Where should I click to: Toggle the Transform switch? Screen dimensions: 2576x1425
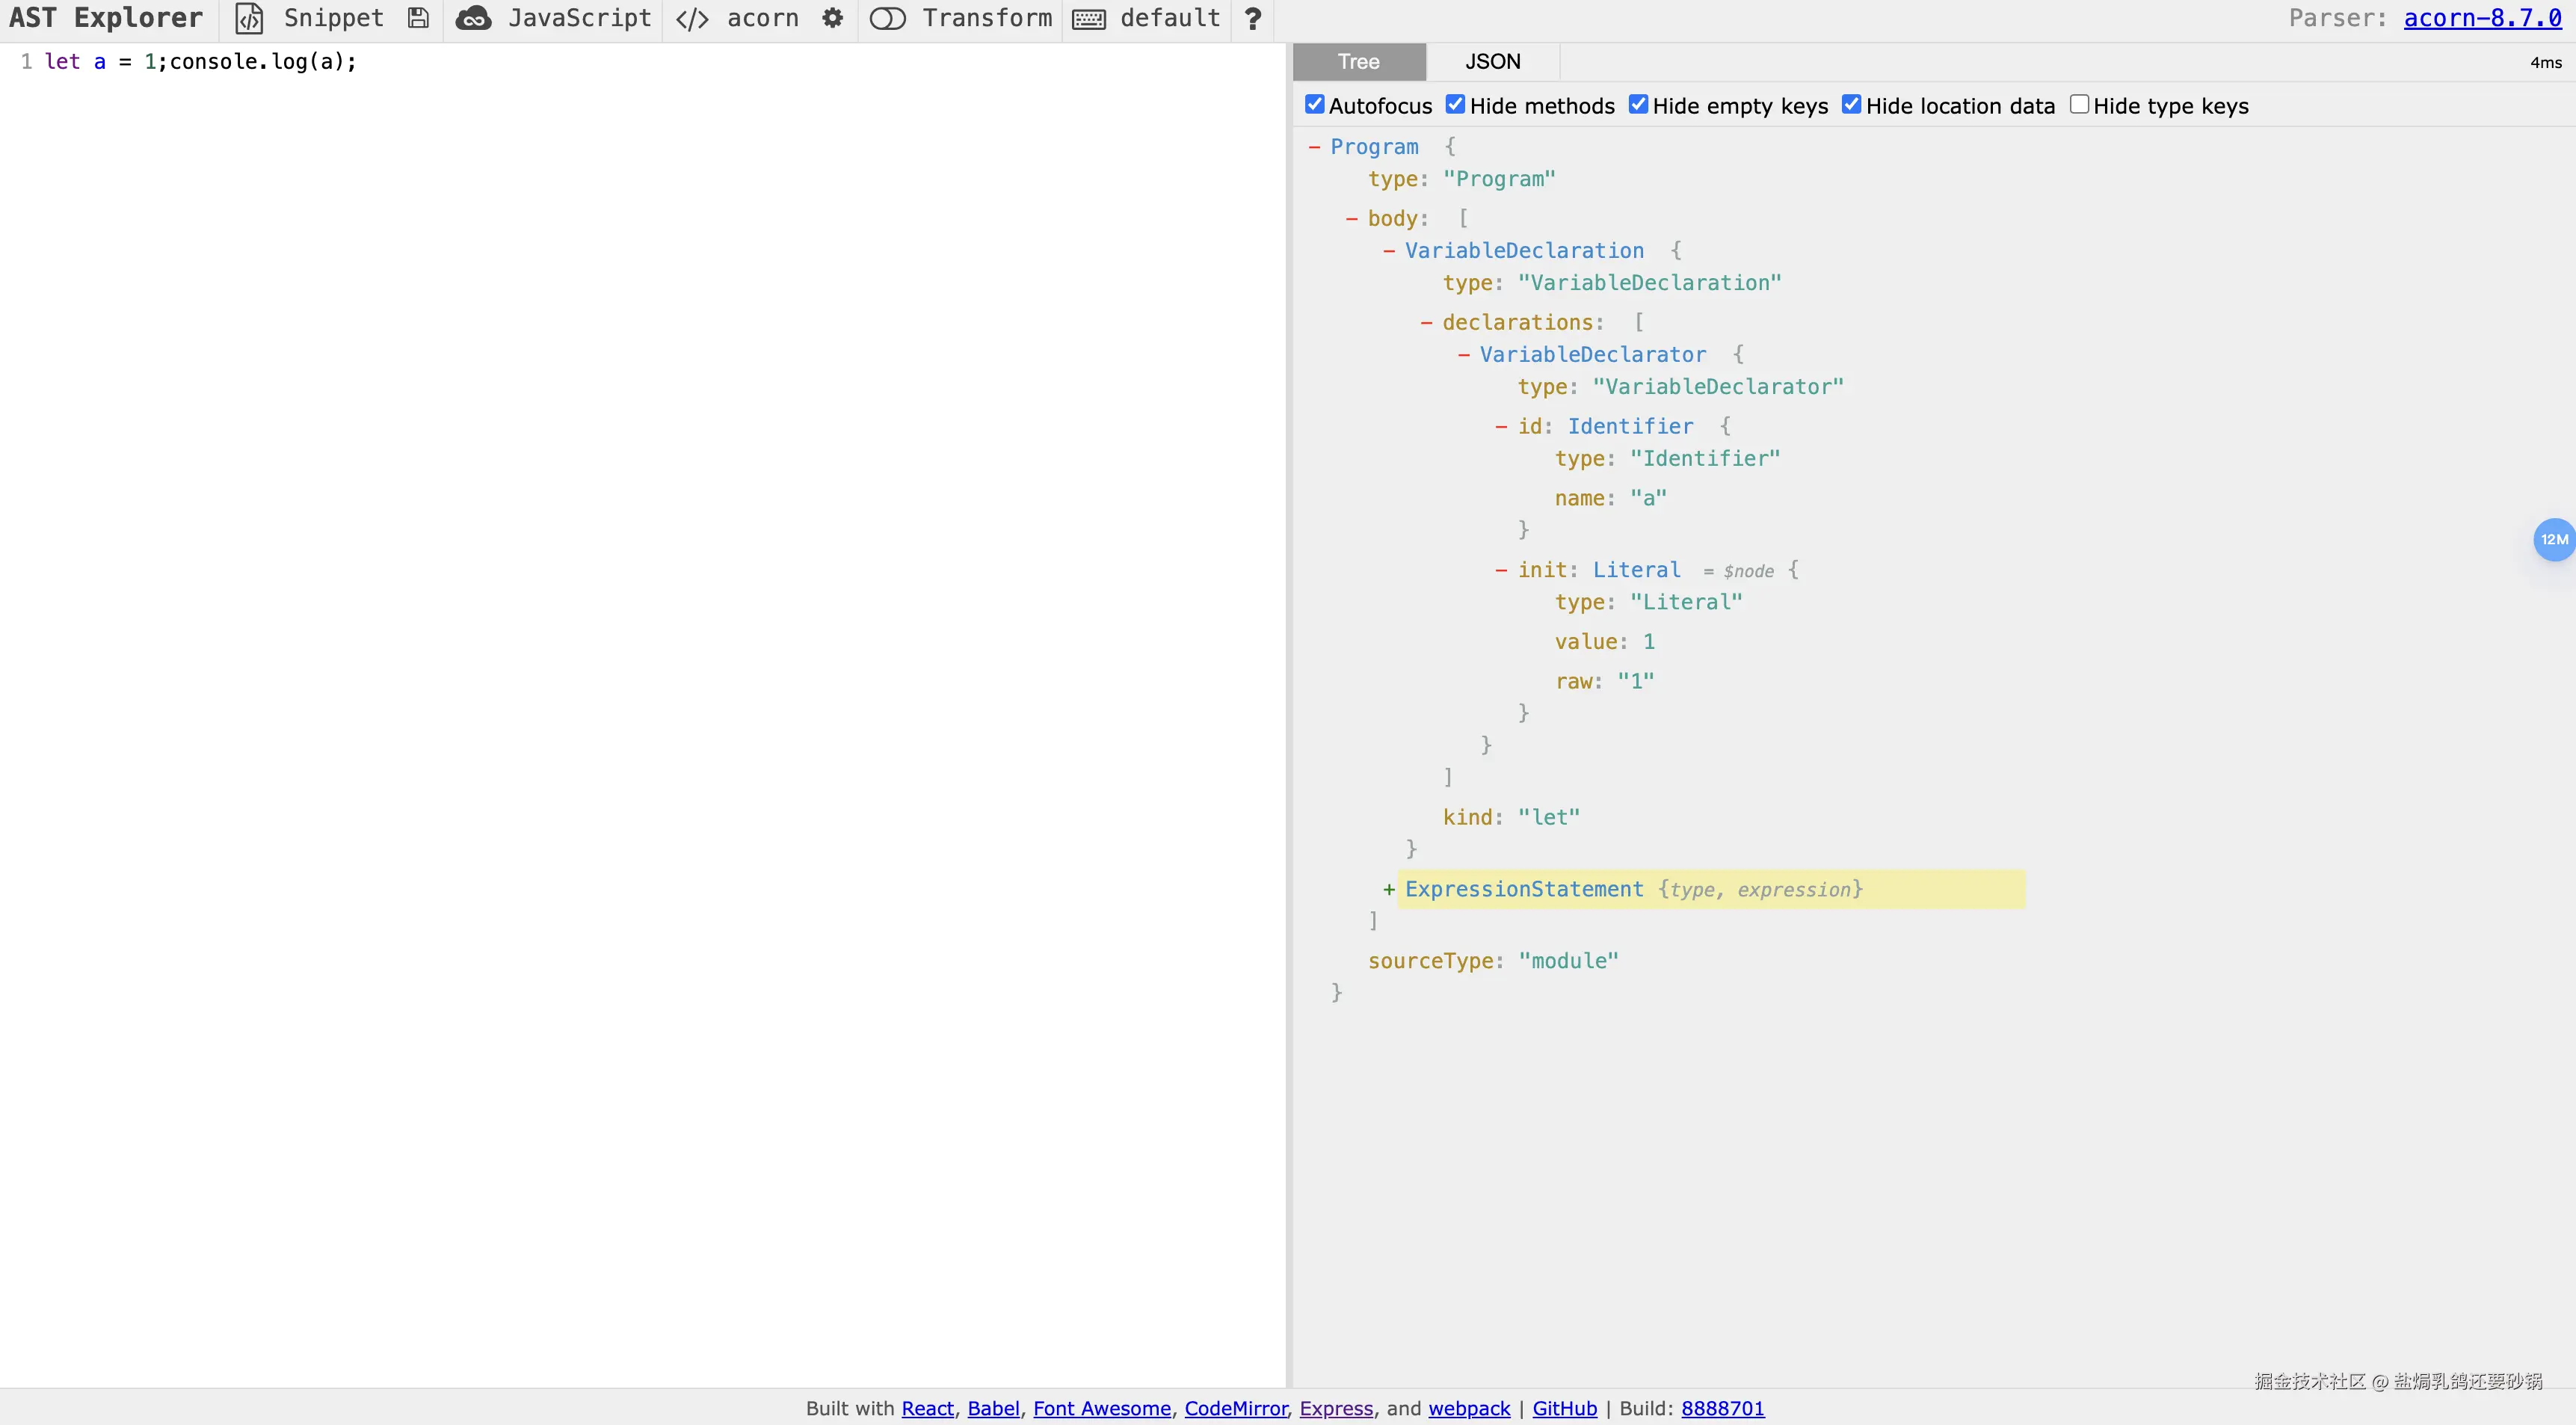pos(887,19)
